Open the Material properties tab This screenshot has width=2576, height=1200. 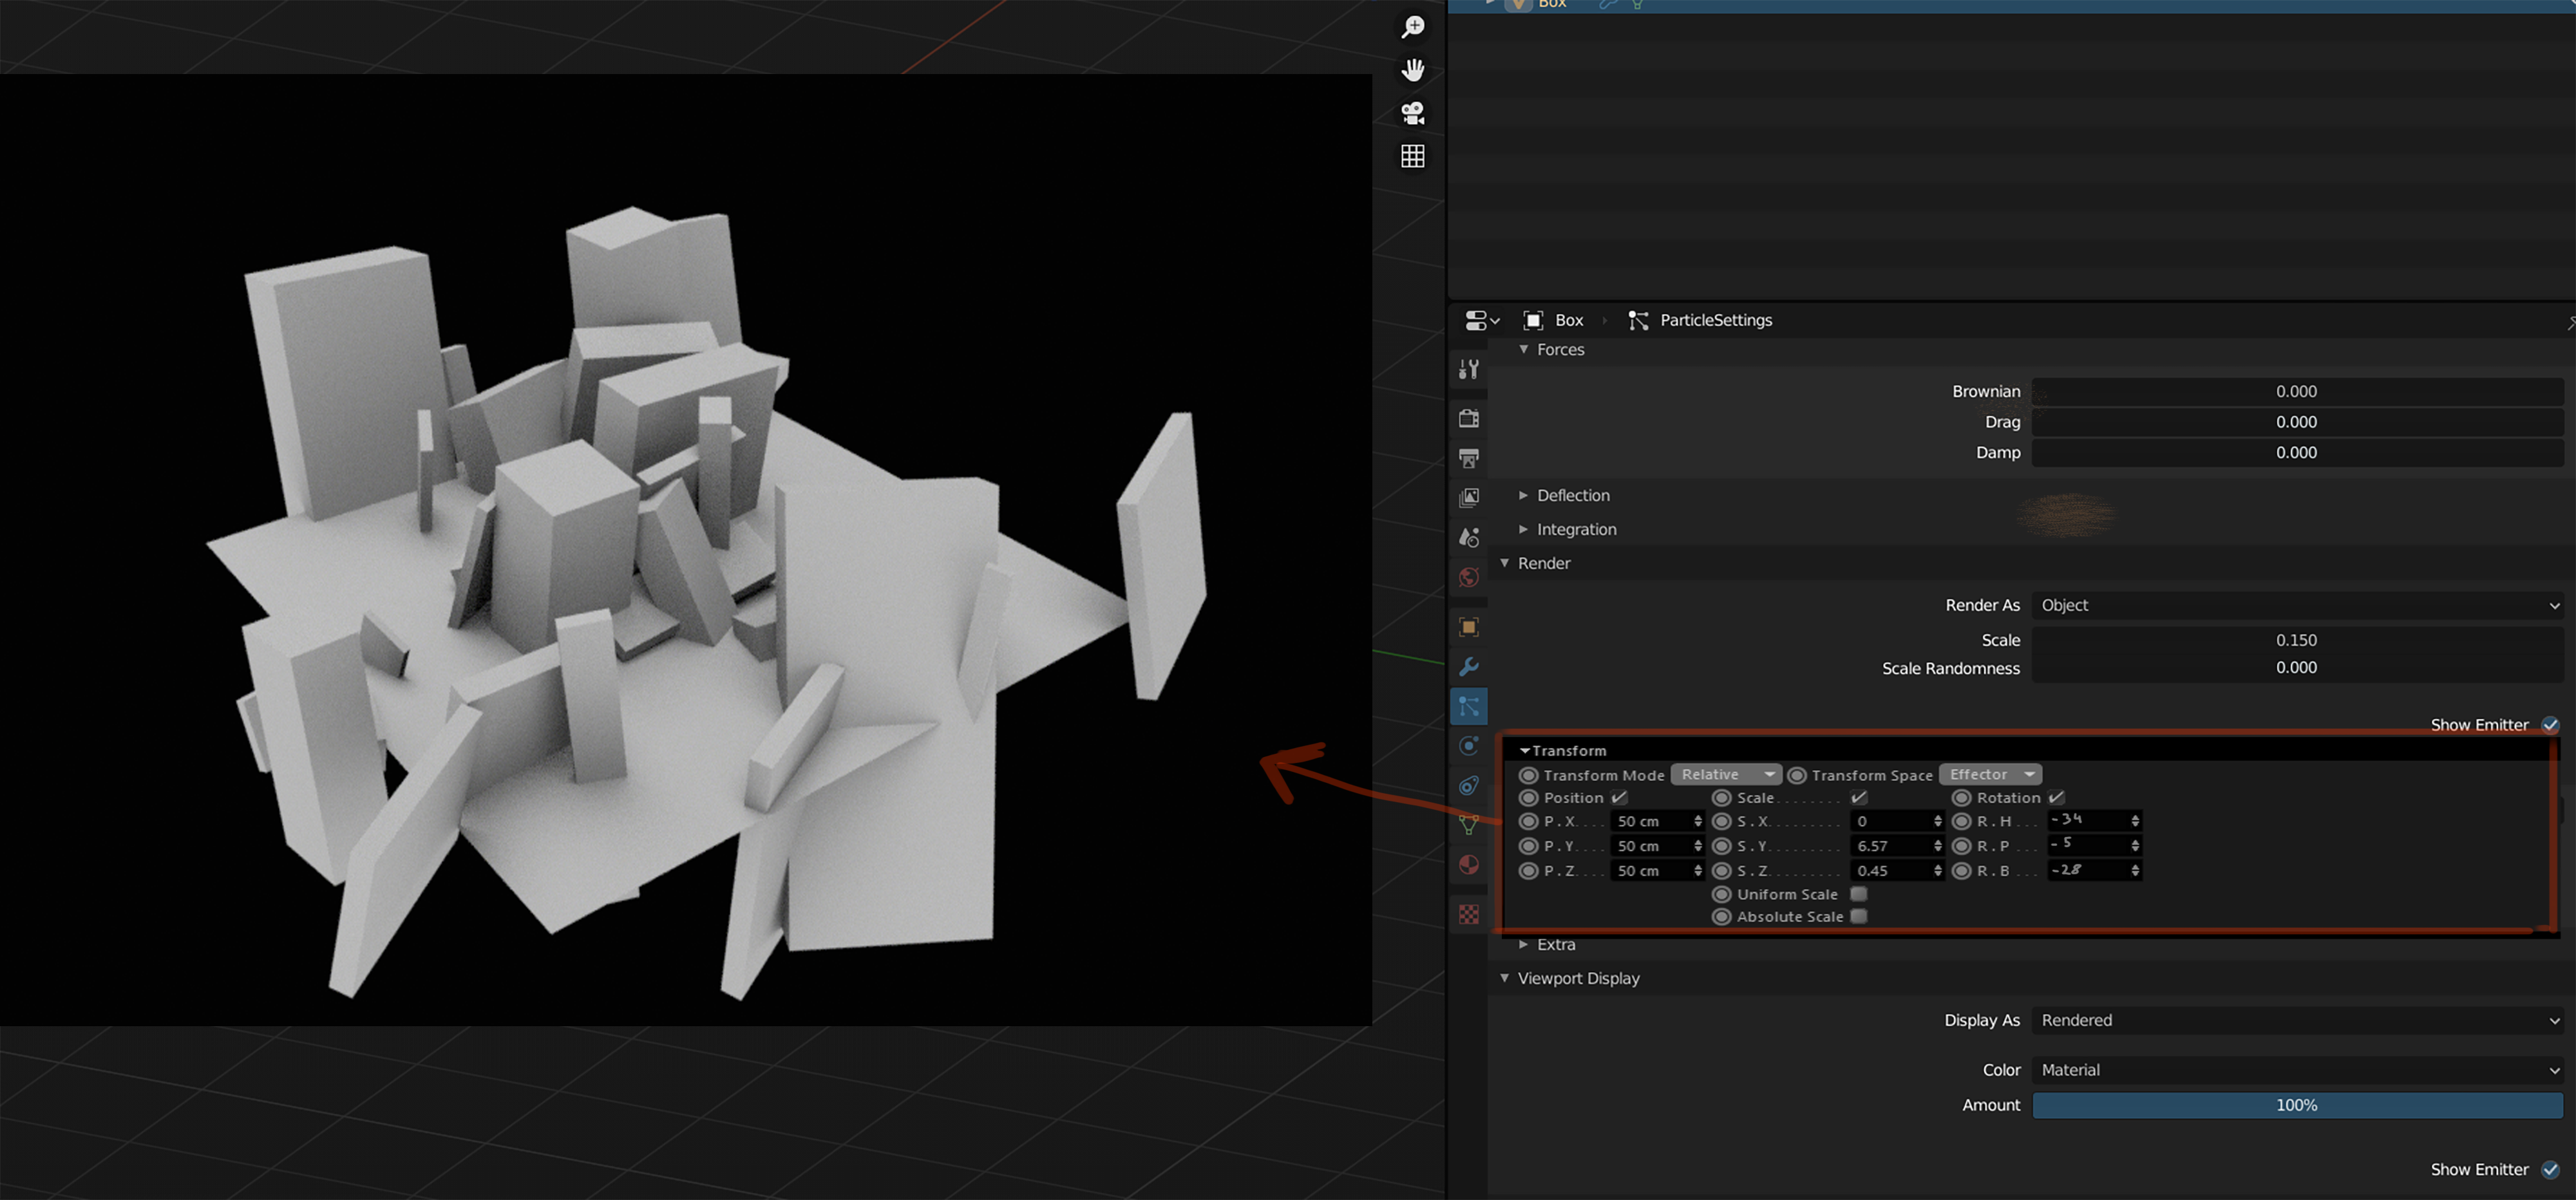click(1468, 864)
